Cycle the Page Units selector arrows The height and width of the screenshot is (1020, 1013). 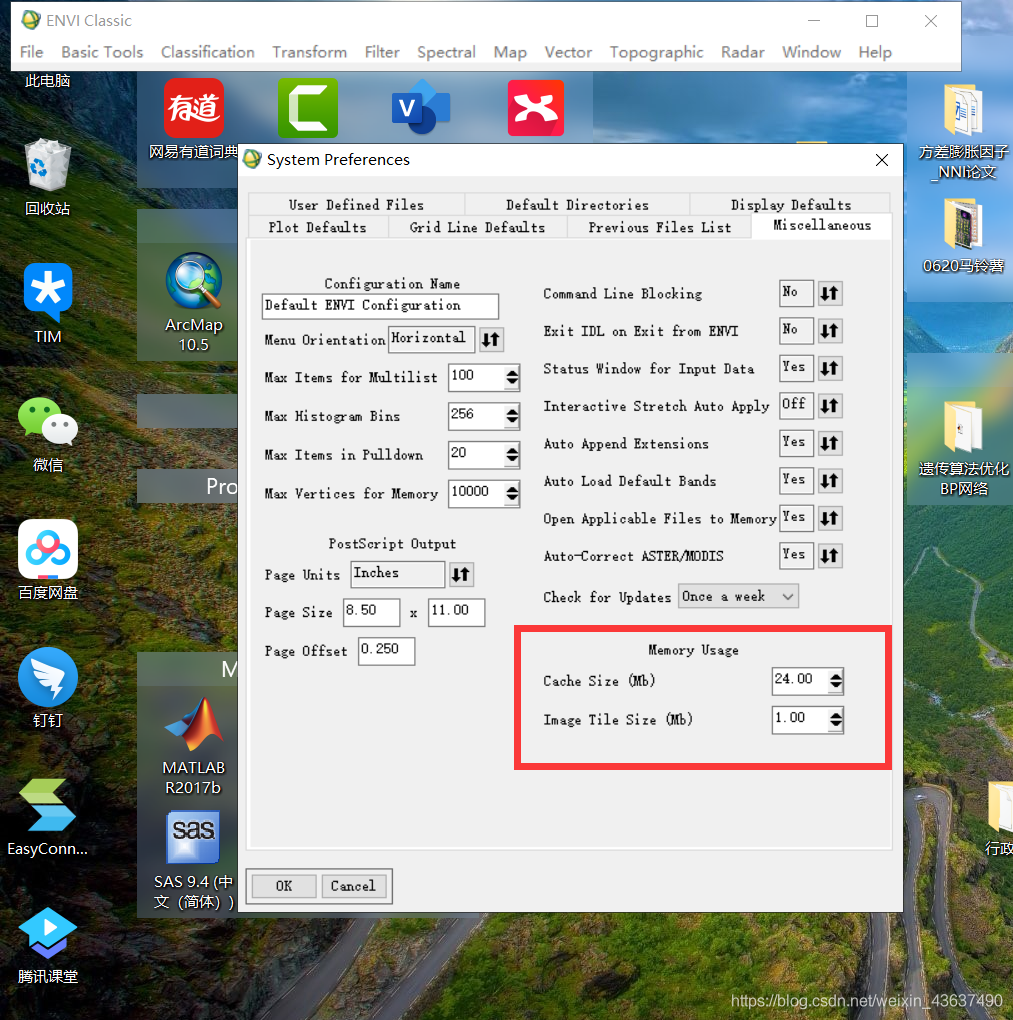461,574
